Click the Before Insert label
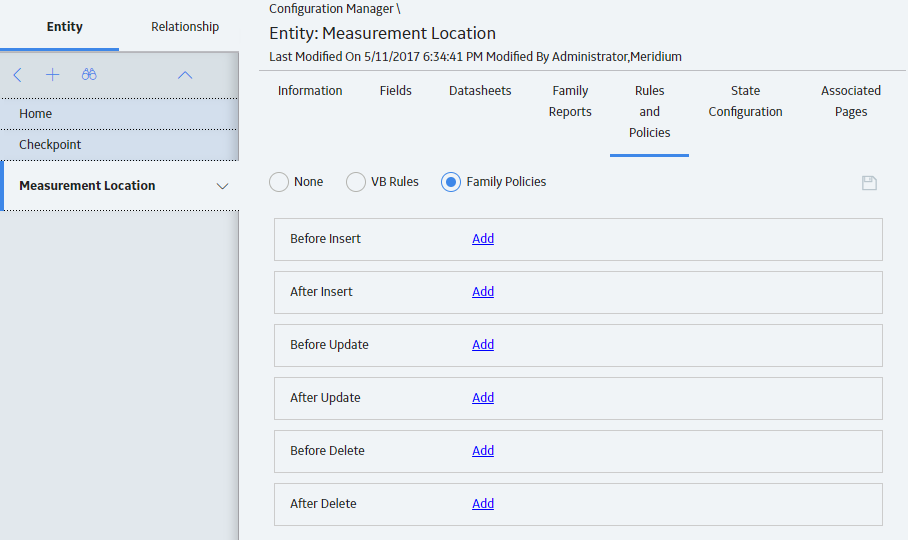 point(325,239)
